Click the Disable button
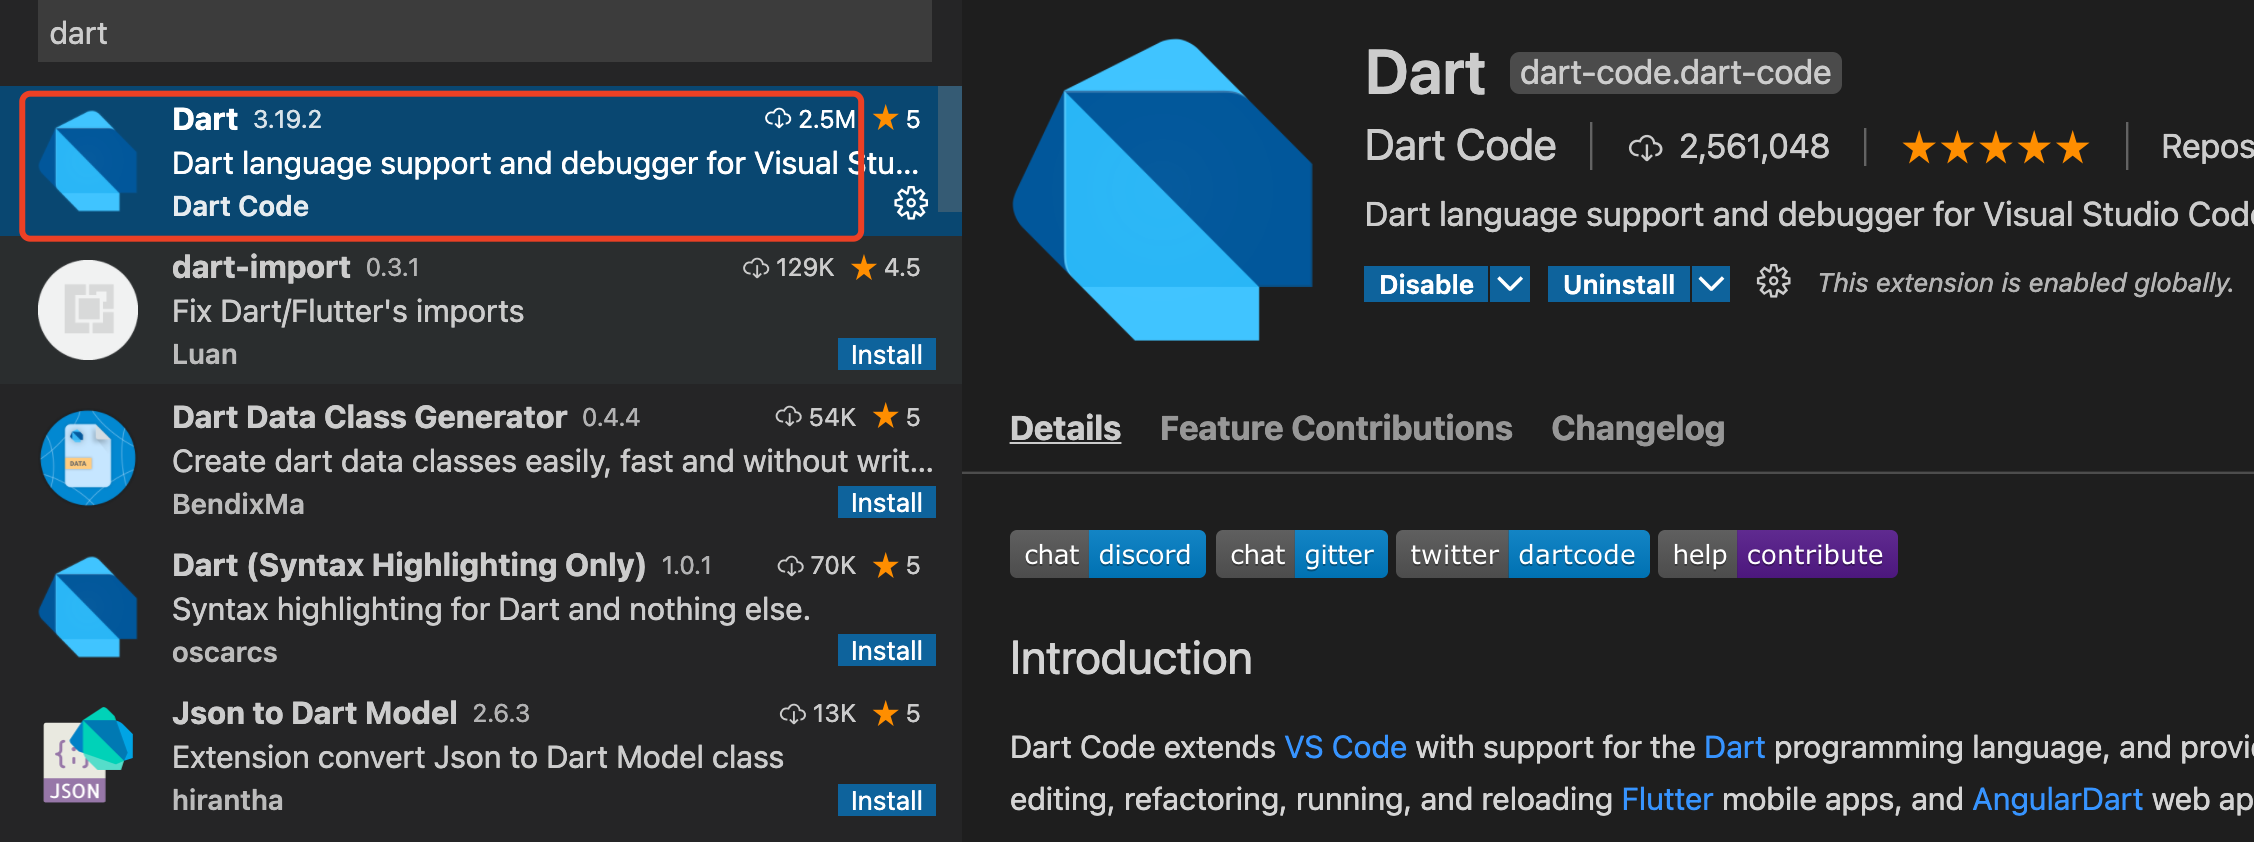2254x842 pixels. point(1426,284)
